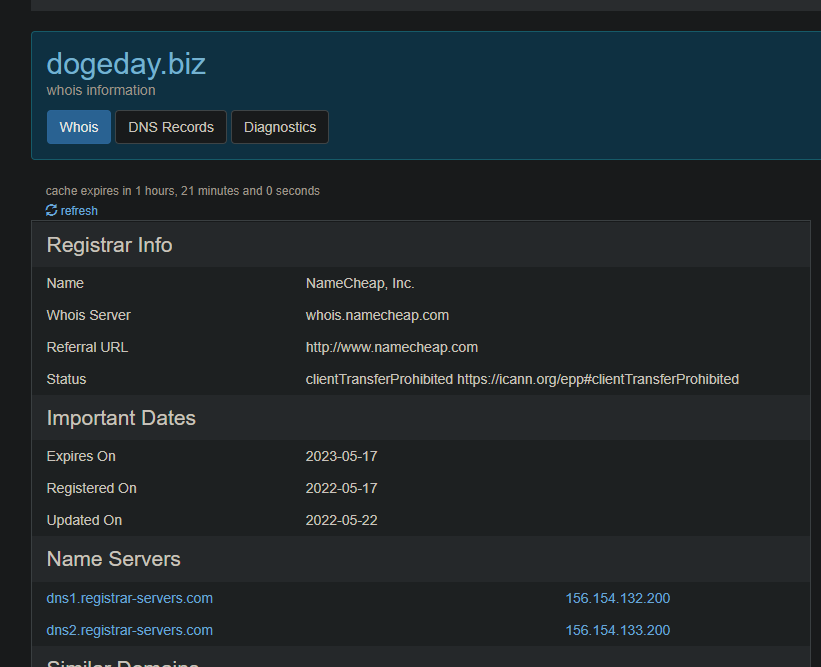The image size is (821, 667).
Task: Click the Registrar Info section header
Action: 110,245
